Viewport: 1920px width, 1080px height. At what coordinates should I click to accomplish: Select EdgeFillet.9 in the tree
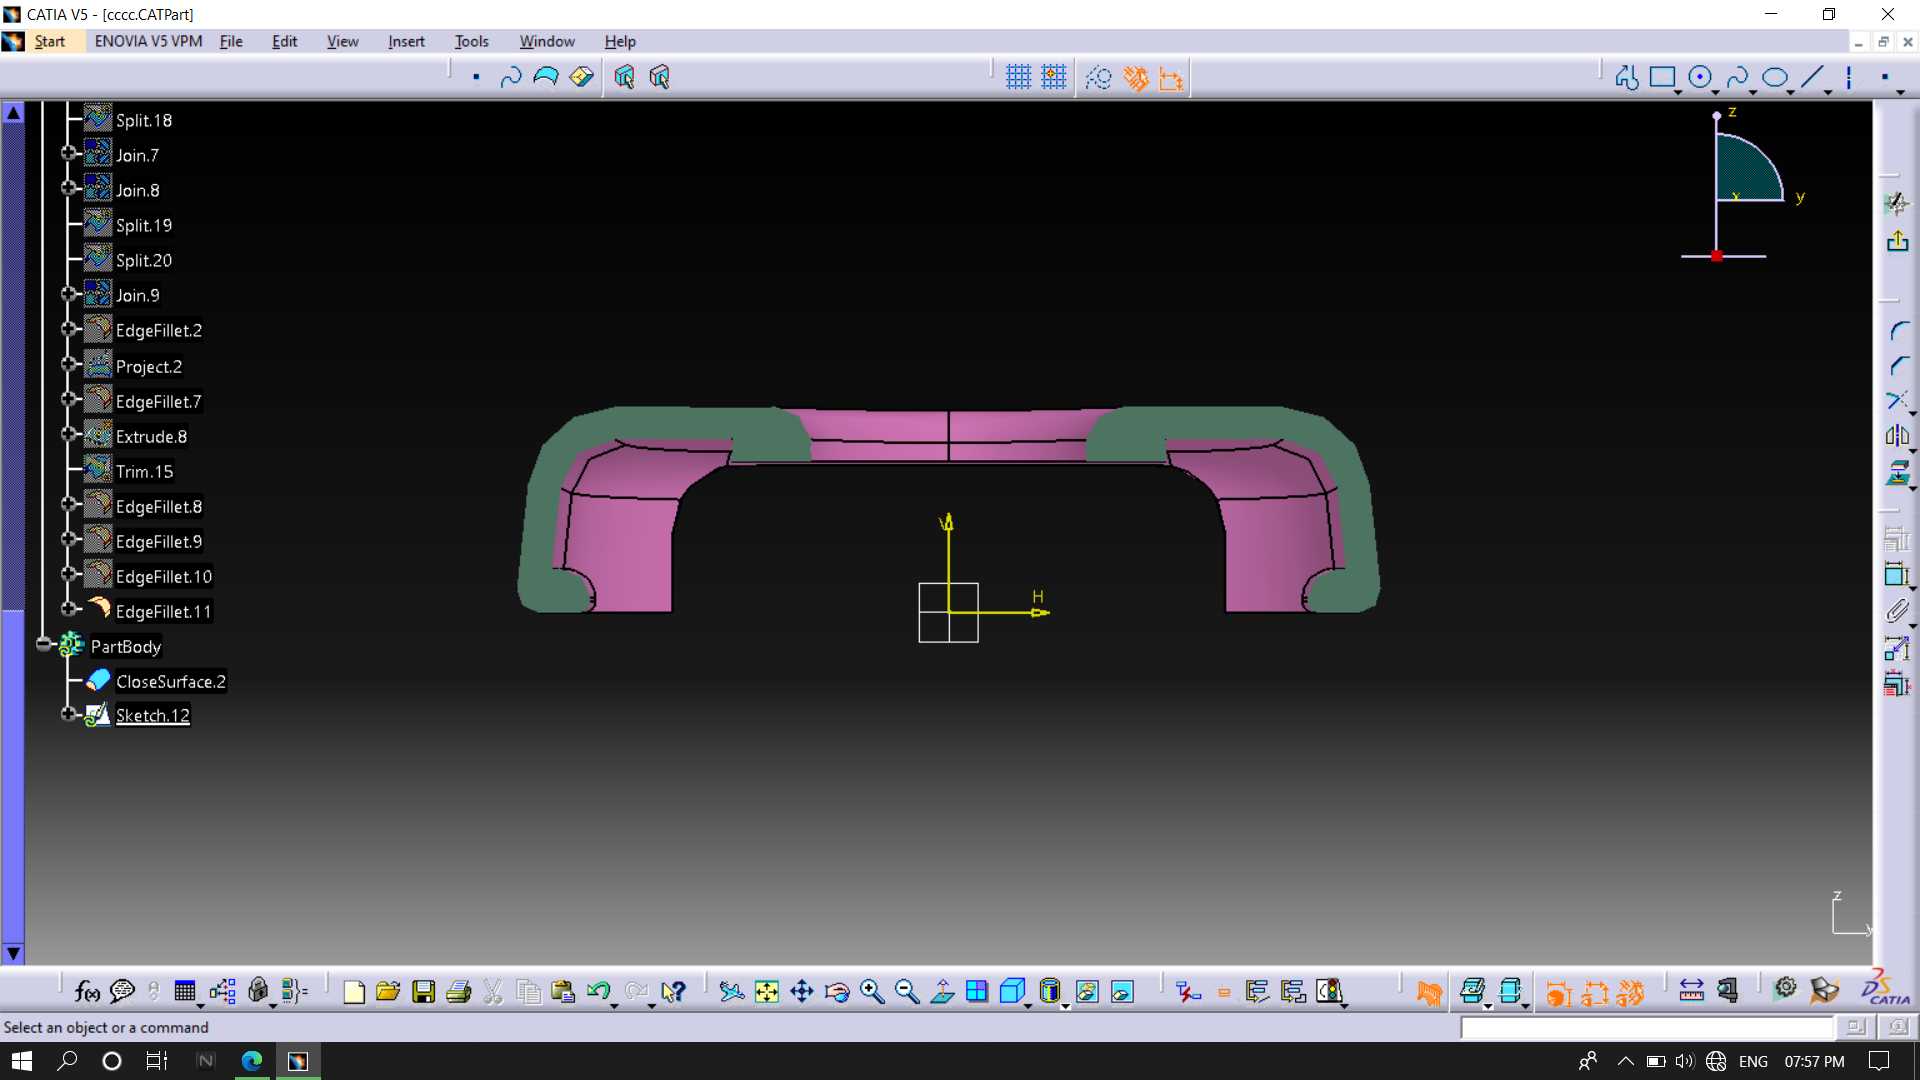(x=159, y=541)
